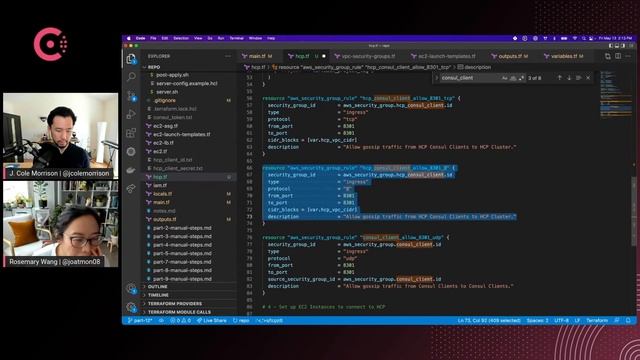Click description breadcrumb item
Image resolution: width=640 pixels, height=360 pixels.
[474, 67]
